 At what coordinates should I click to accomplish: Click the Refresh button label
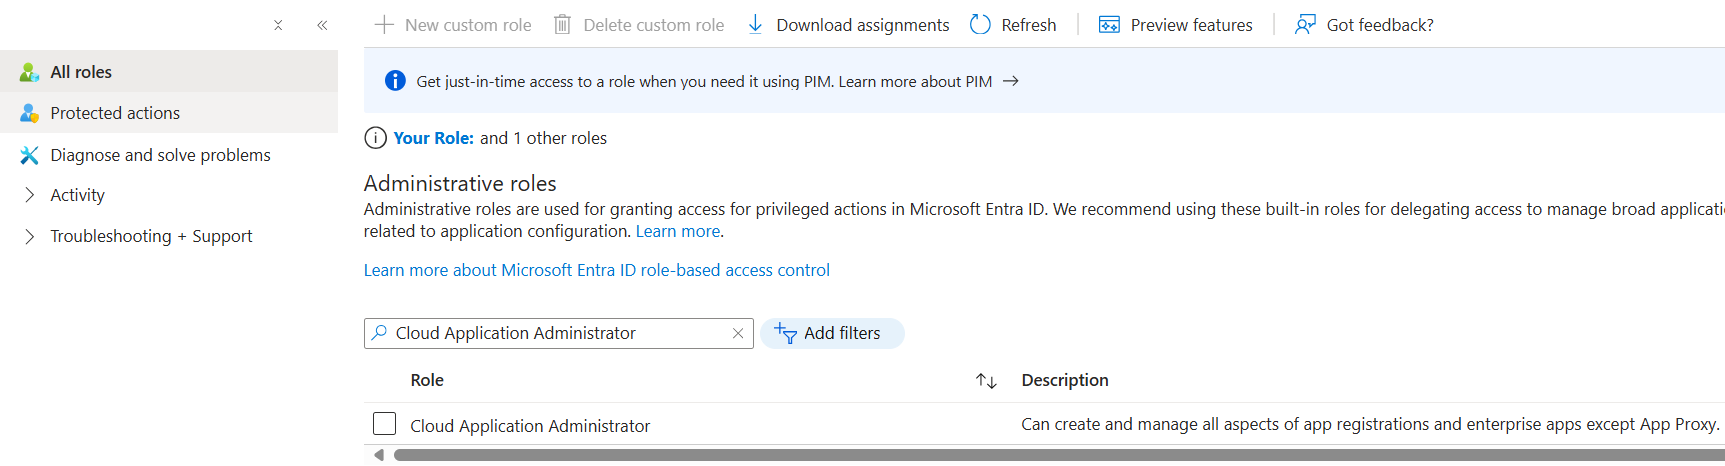(1029, 25)
